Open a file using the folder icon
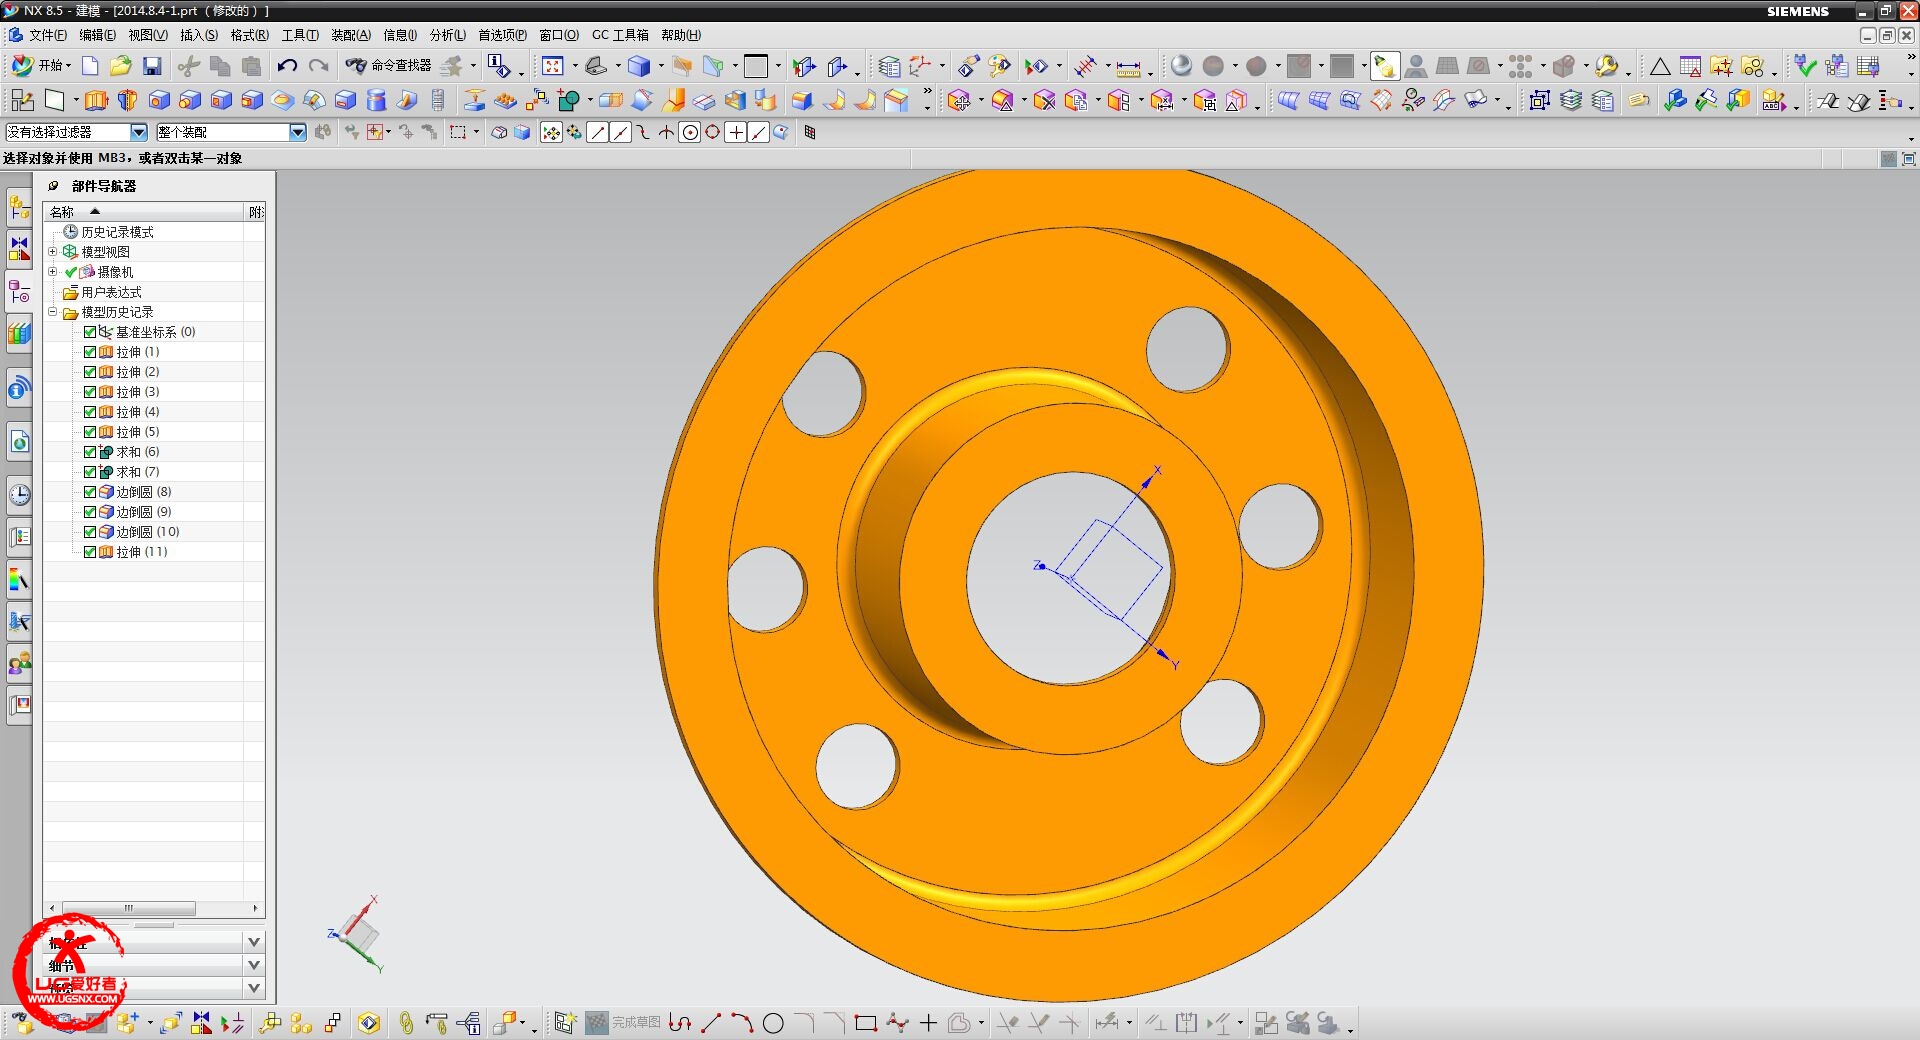The image size is (1920, 1040). point(120,66)
